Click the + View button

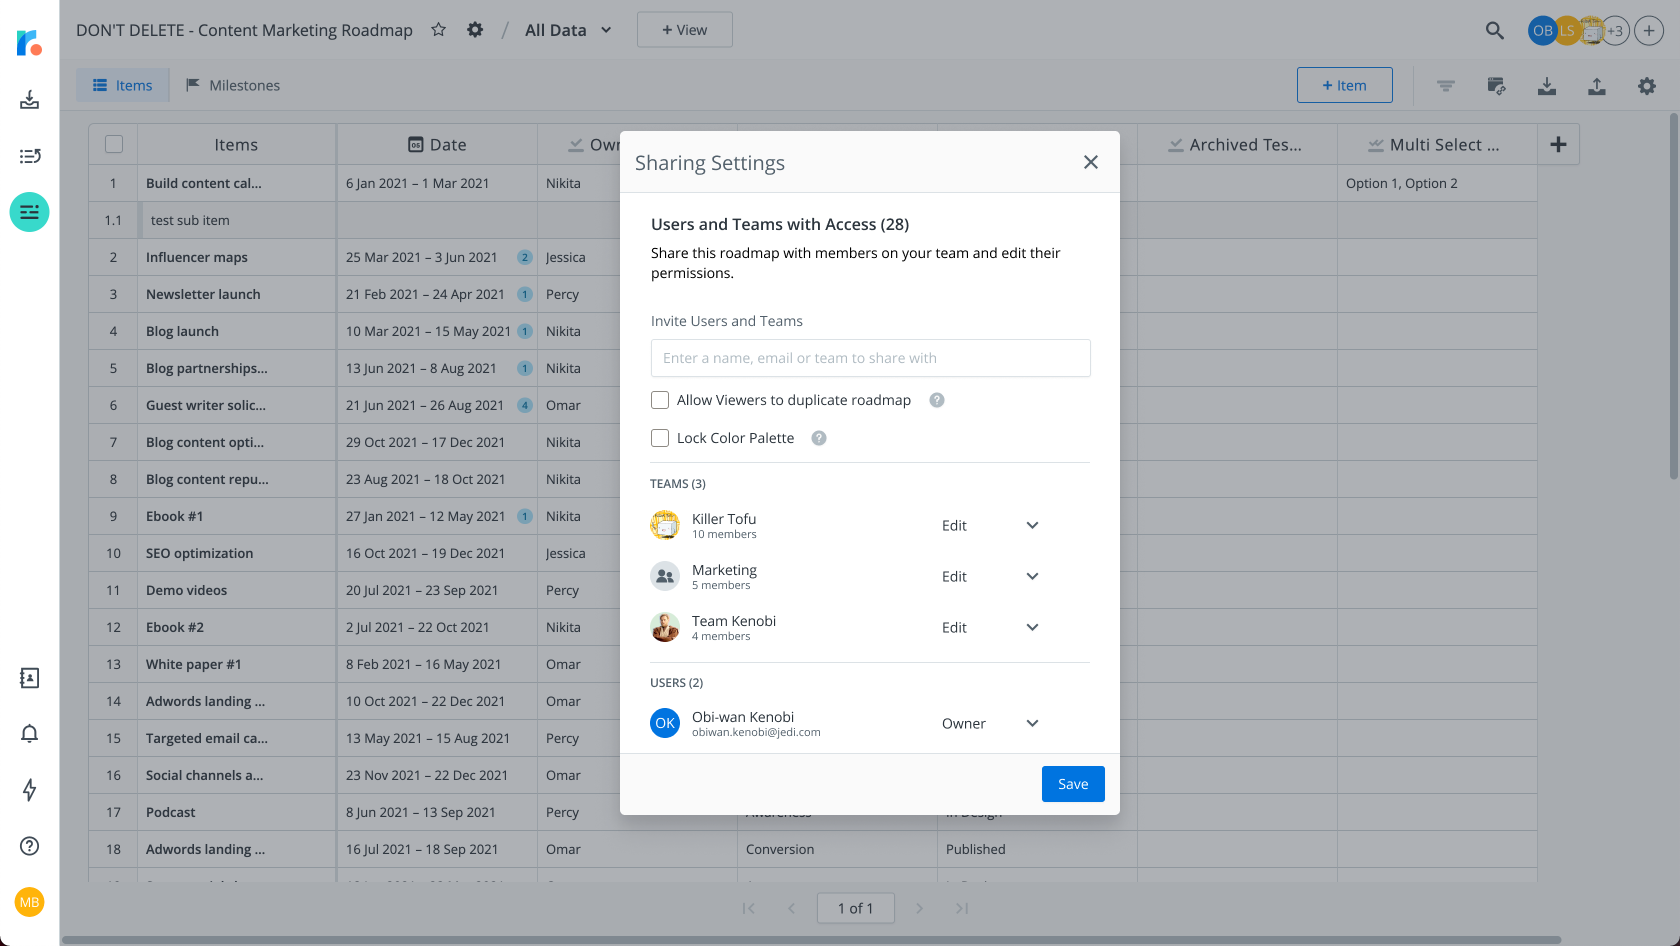(684, 29)
